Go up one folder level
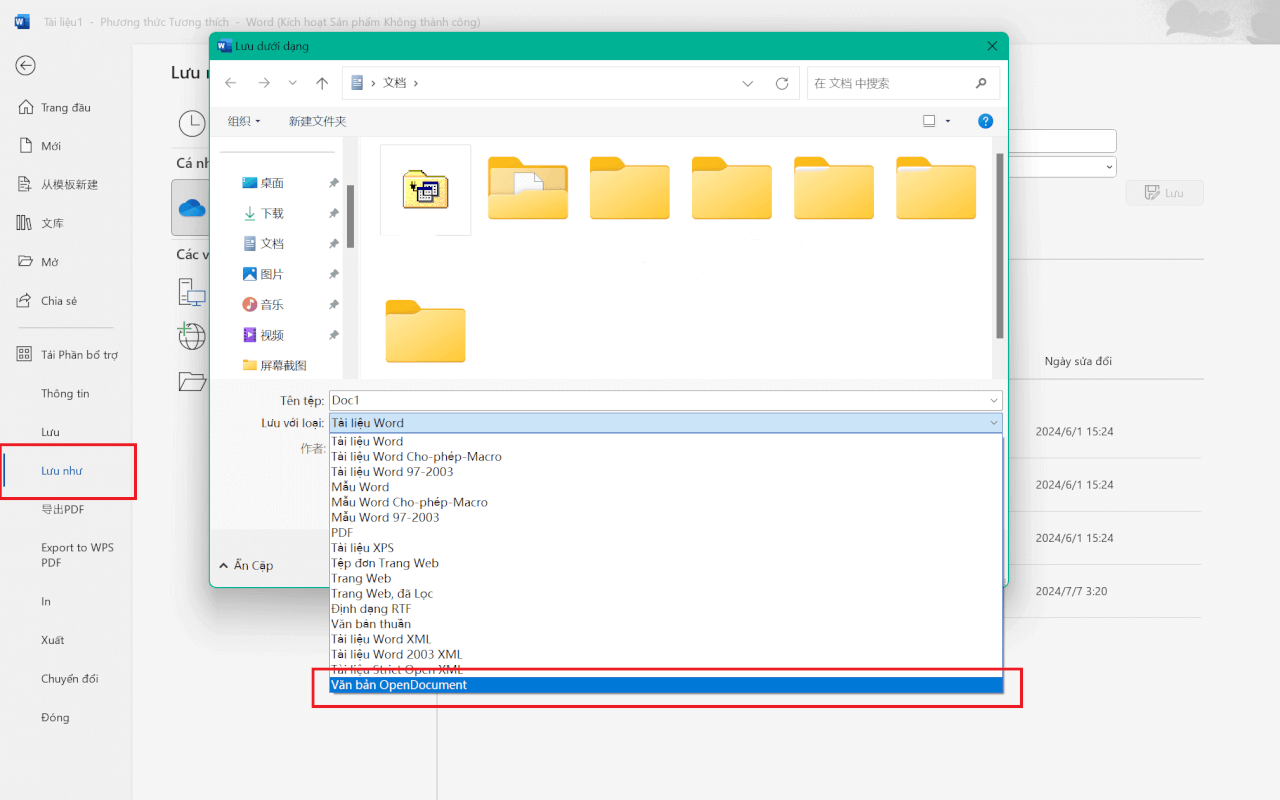This screenshot has width=1280, height=800. tap(322, 83)
